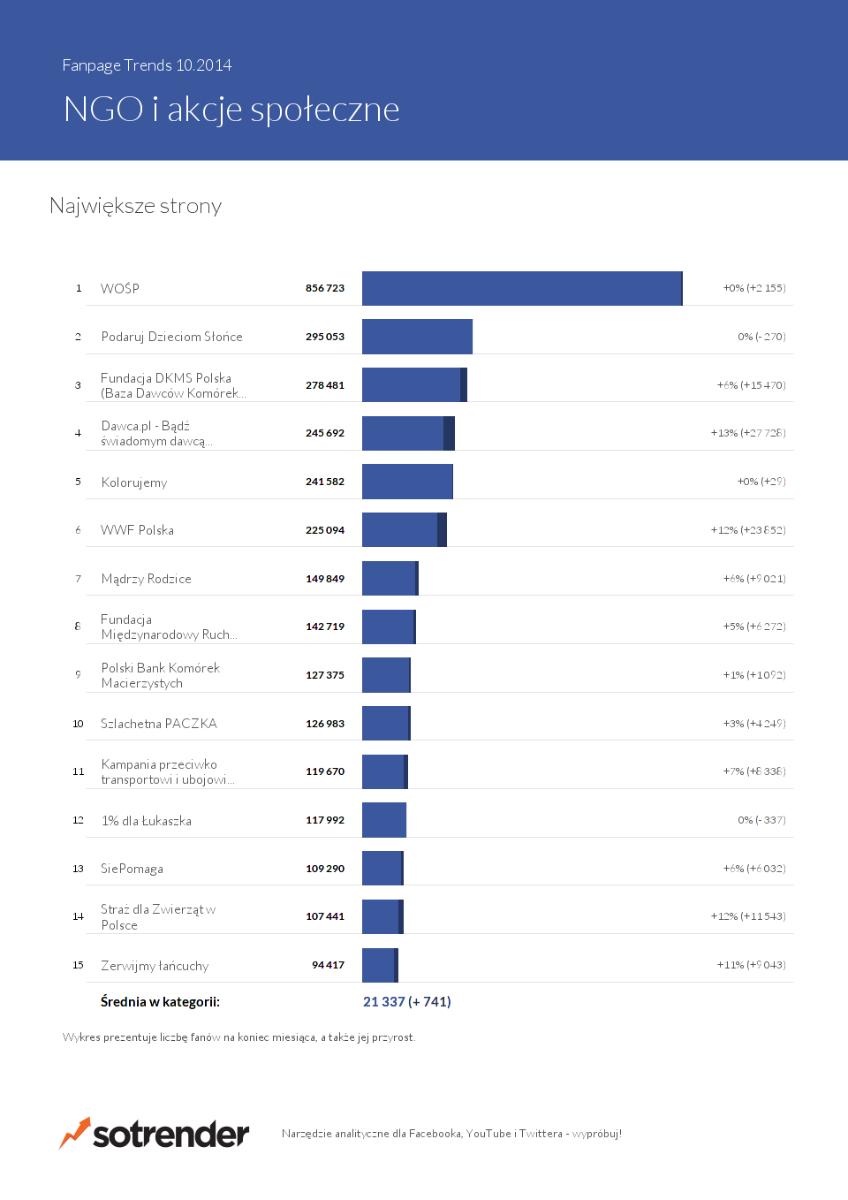848x1200 pixels.
Task: Click the fan count 119 670
Action: [325, 772]
